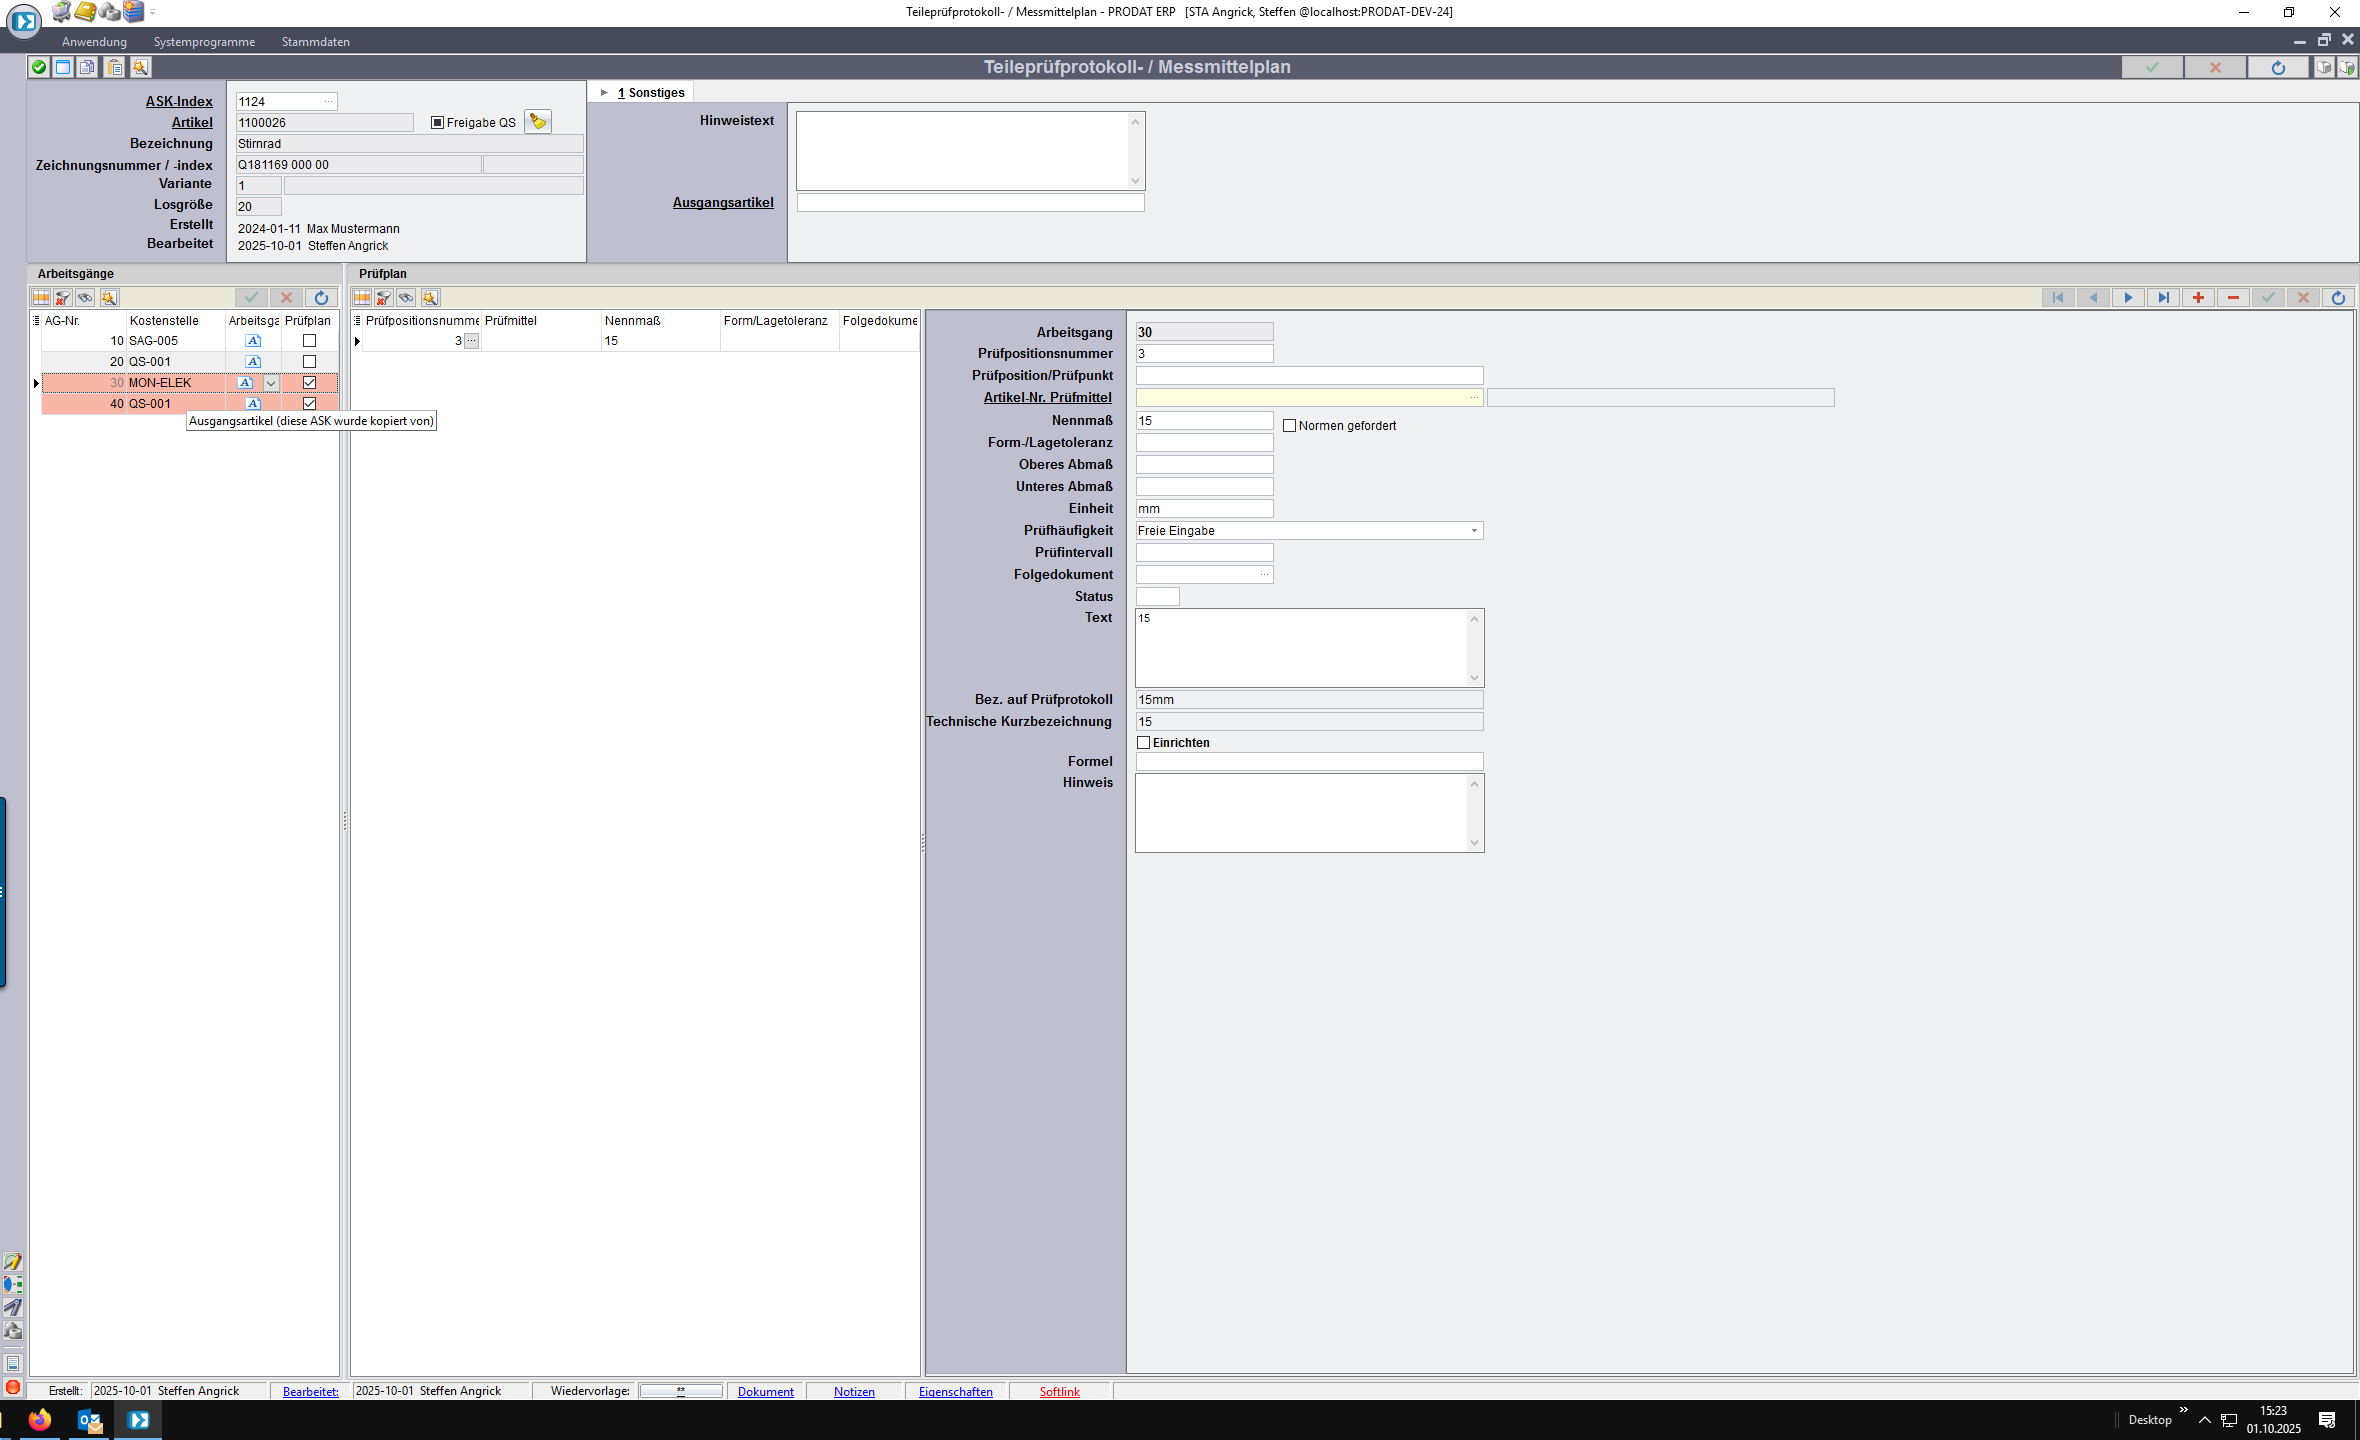Click the red minus to delete Prüfplan record
The image size is (2360, 1440).
[x=2233, y=298]
